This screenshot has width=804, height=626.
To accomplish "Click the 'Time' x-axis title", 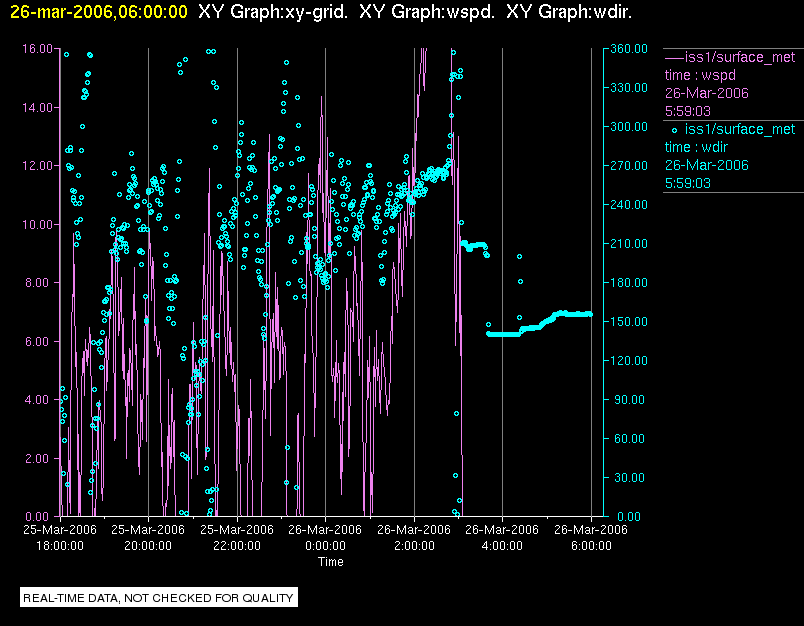I will [x=331, y=562].
